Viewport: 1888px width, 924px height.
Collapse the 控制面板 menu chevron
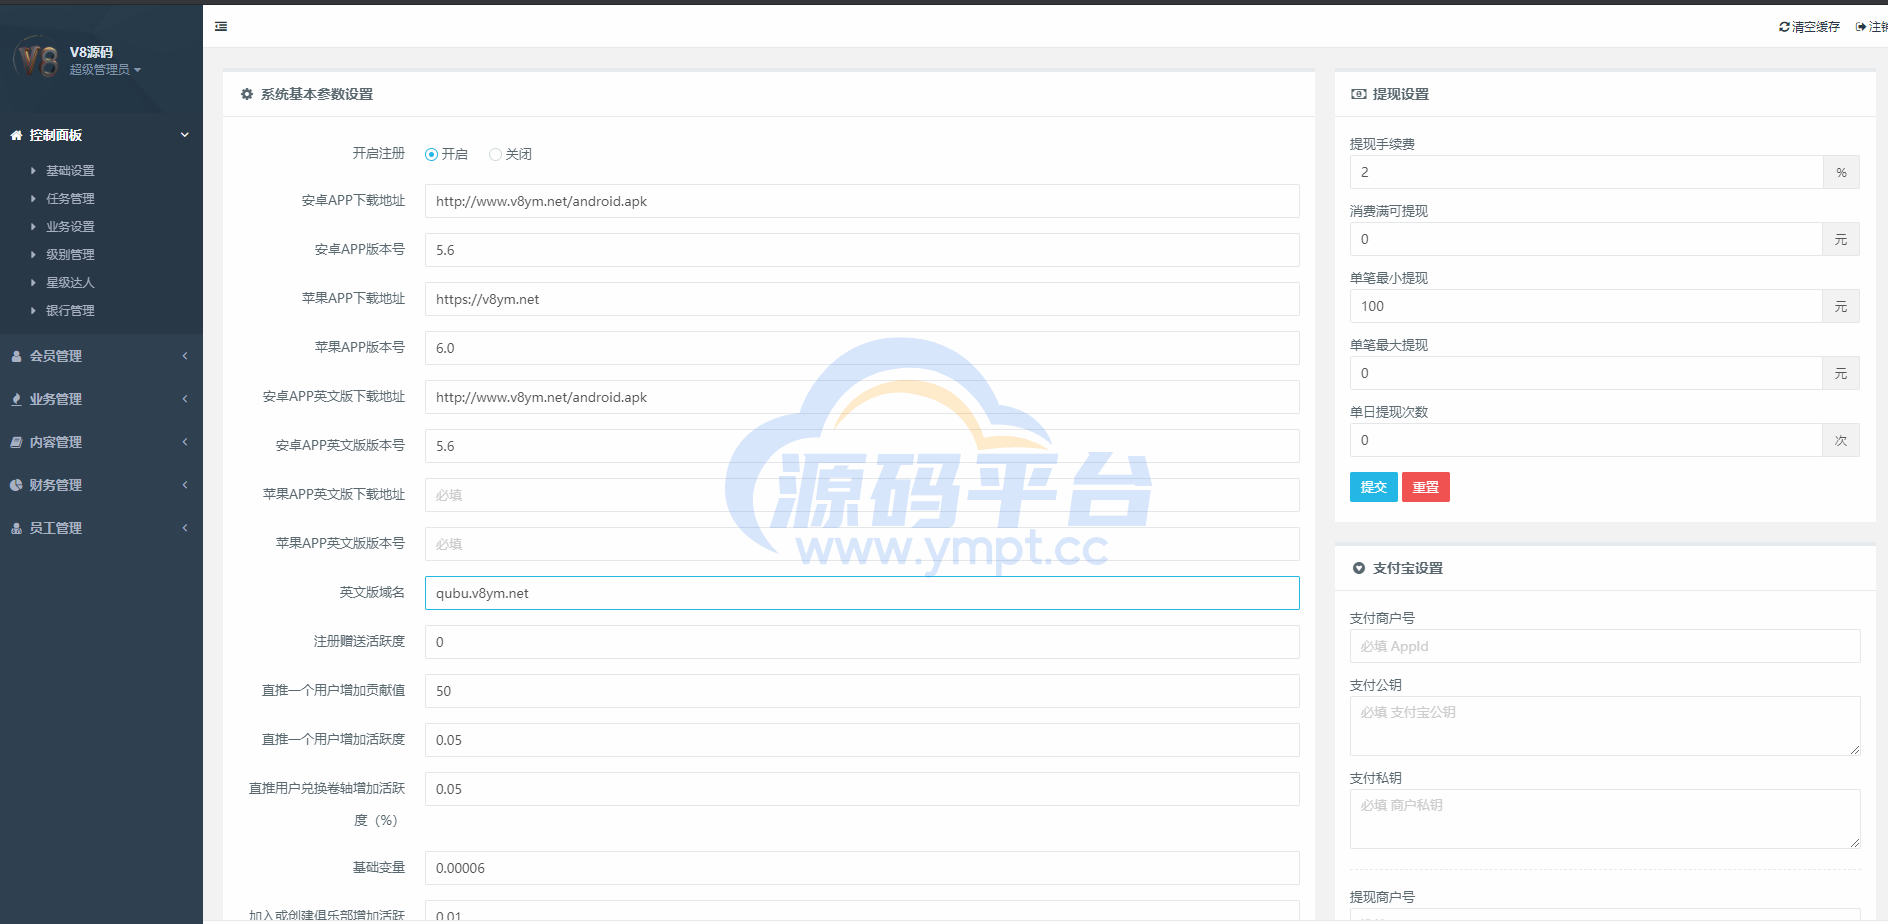tap(184, 135)
